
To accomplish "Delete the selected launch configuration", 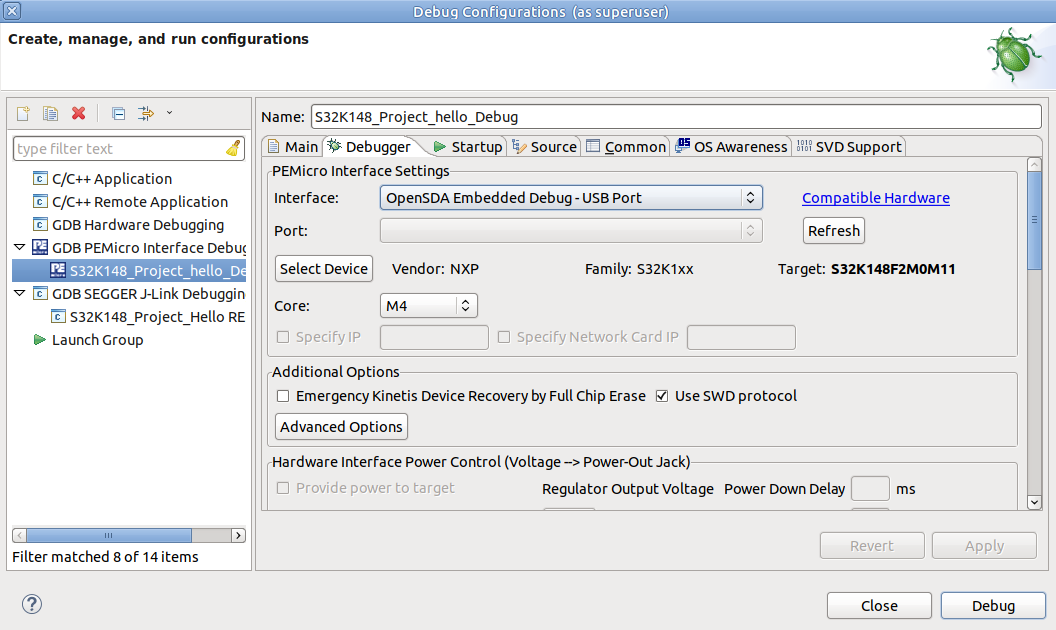I will point(78,113).
